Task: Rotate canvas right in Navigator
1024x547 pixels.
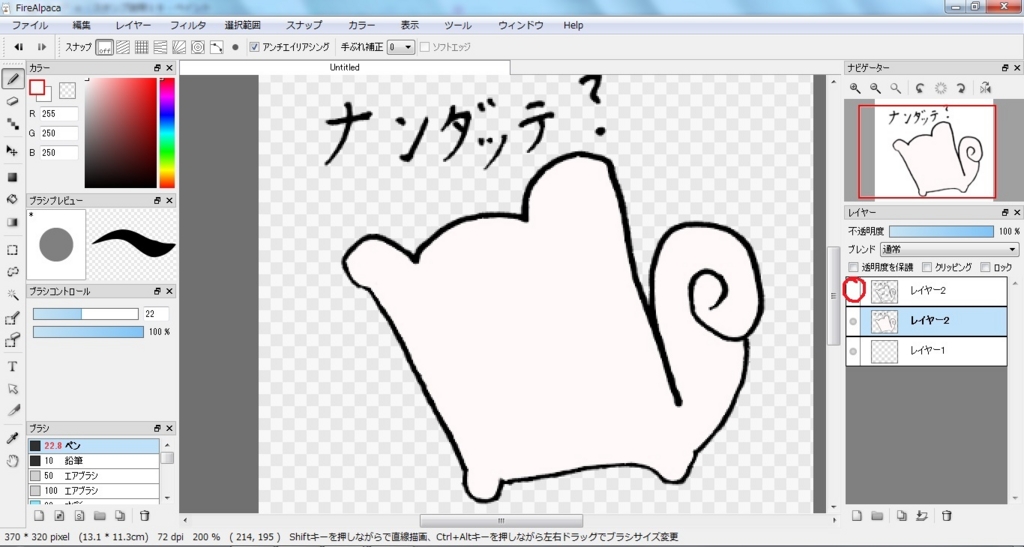Action: 961,88
